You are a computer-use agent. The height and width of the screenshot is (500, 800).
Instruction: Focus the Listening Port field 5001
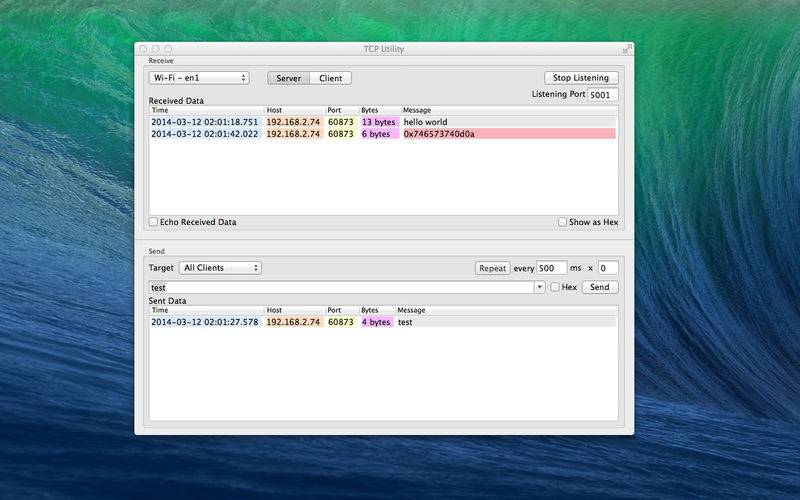pos(603,94)
